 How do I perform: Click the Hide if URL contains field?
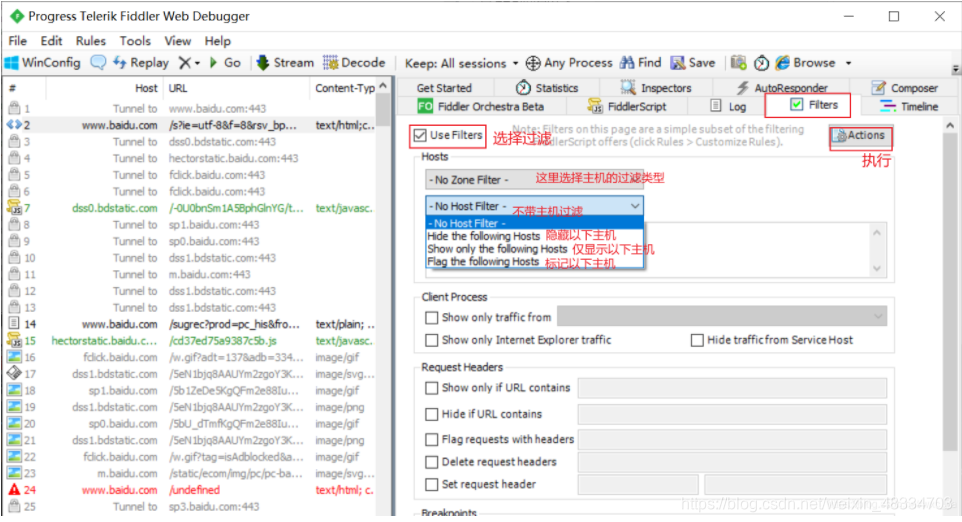732,414
